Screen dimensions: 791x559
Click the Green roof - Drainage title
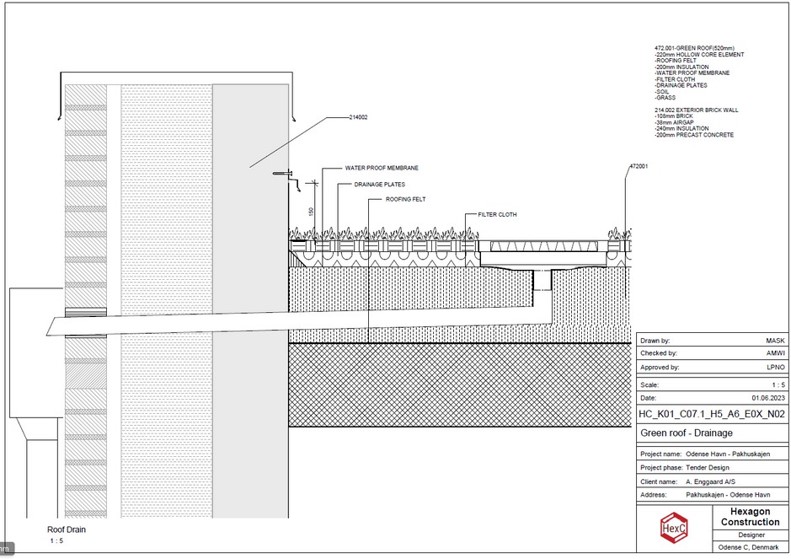(686, 433)
